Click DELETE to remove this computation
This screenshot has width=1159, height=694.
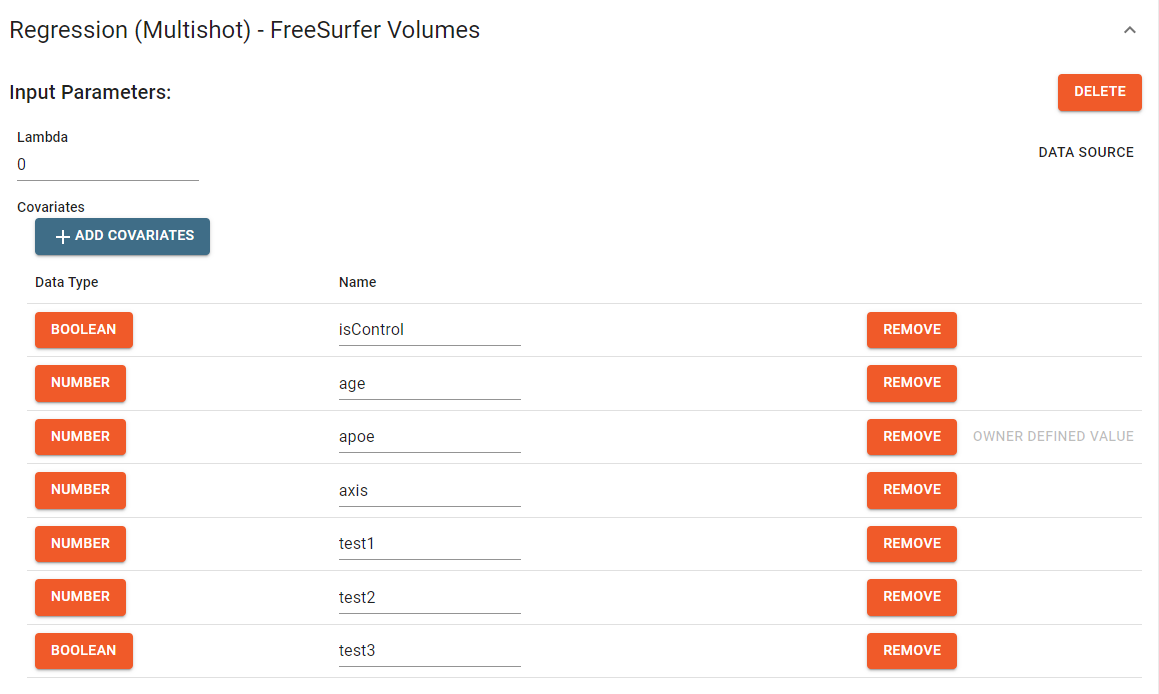pos(1099,91)
